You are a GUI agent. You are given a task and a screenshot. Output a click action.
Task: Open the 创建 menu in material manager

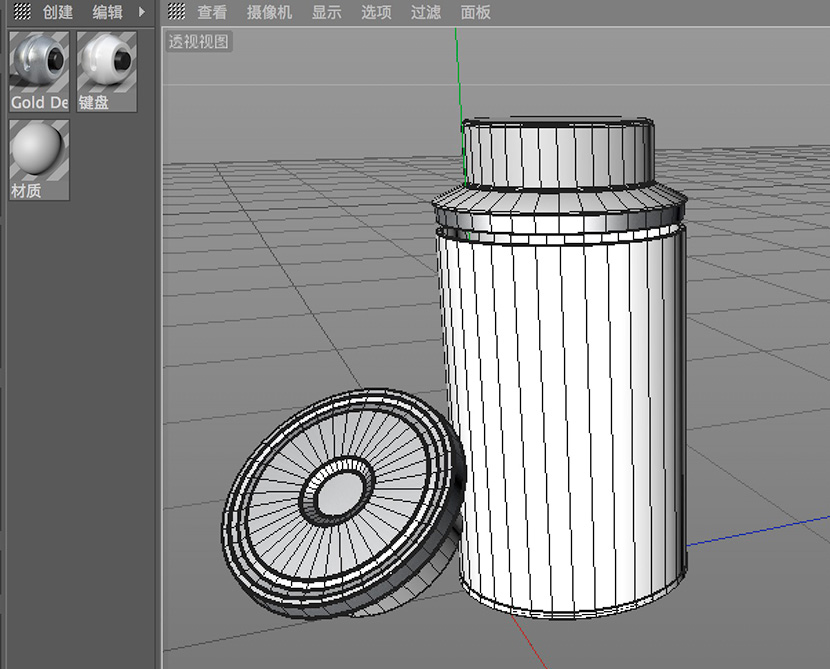pyautogui.click(x=58, y=12)
